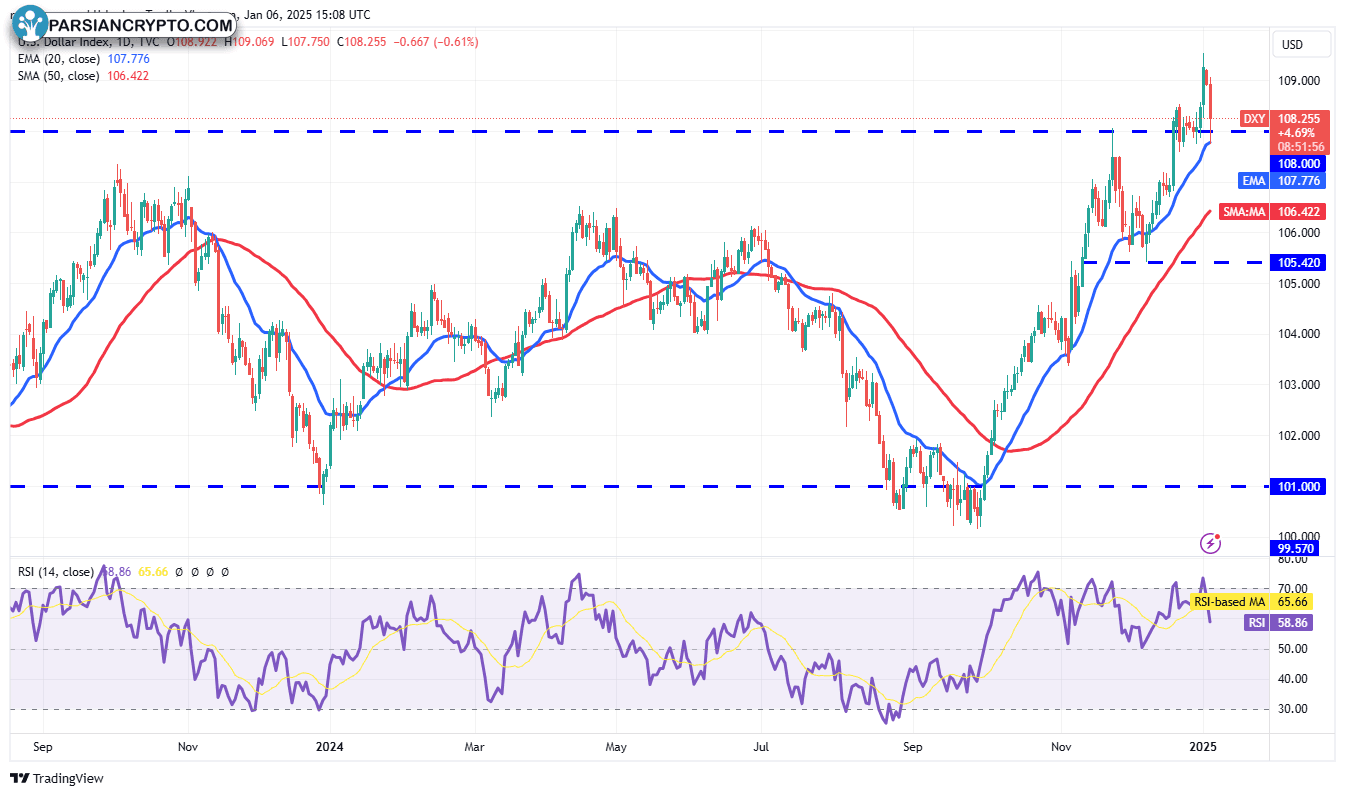Click the Jan 06, 2025 15:08 UTC timestamp
This screenshot has height=796, width=1345.
pyautogui.click(x=306, y=15)
